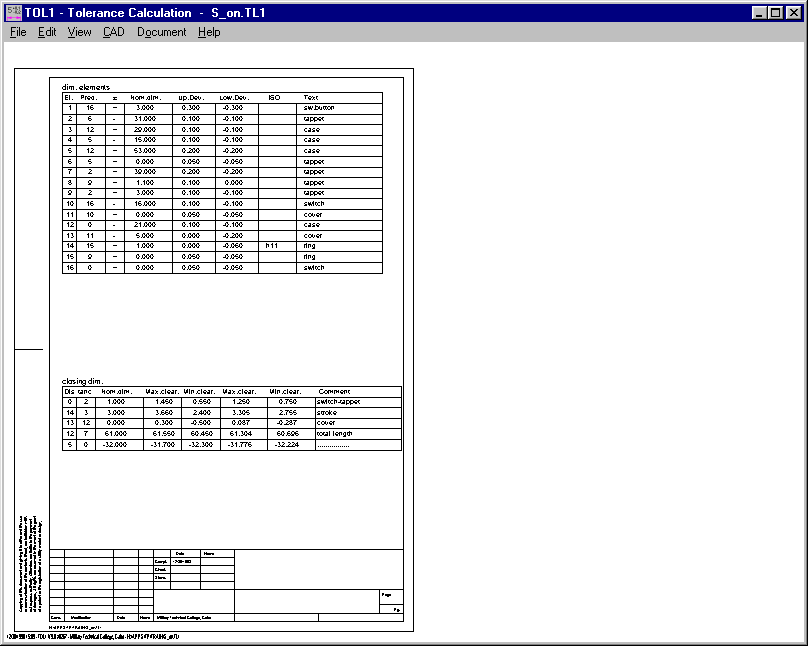The height and width of the screenshot is (646, 808).
Task: Click the TOL1 application icon in title bar
Action: click(13, 12)
